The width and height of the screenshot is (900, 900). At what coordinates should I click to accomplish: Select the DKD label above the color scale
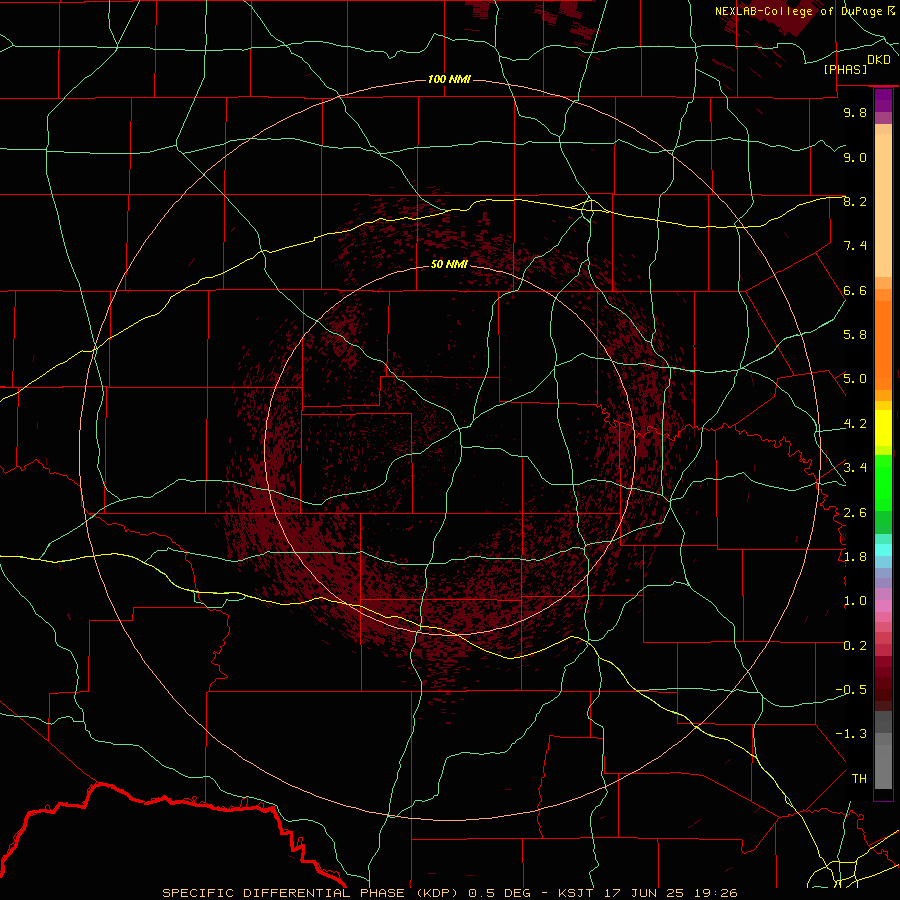point(878,60)
